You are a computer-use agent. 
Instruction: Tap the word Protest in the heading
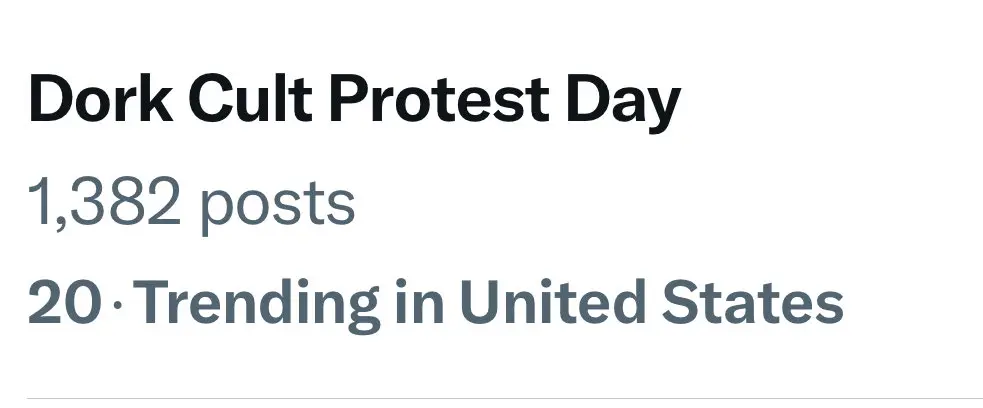pos(438,103)
